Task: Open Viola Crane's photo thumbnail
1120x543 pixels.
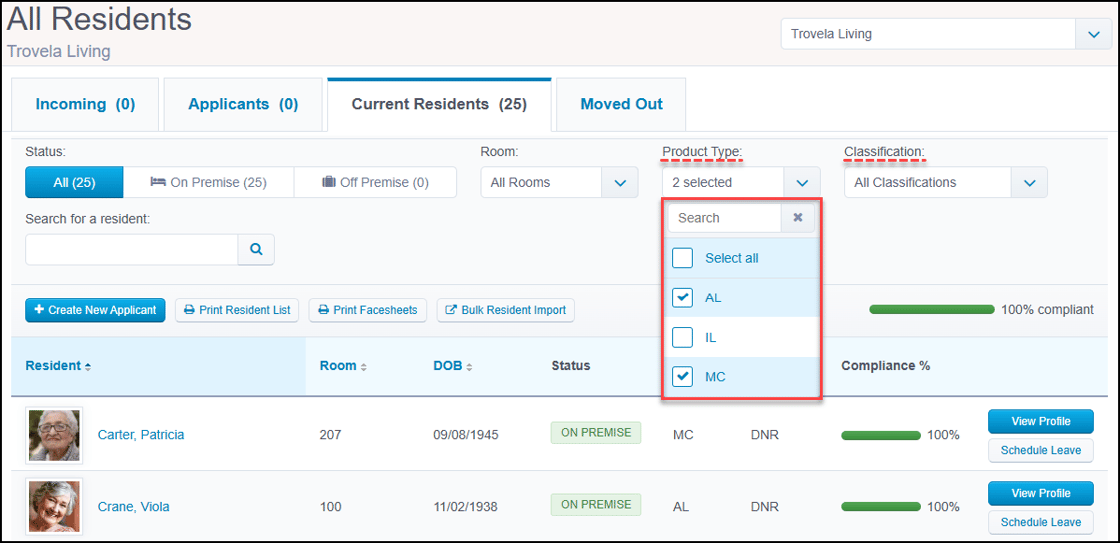Action: click(54, 507)
